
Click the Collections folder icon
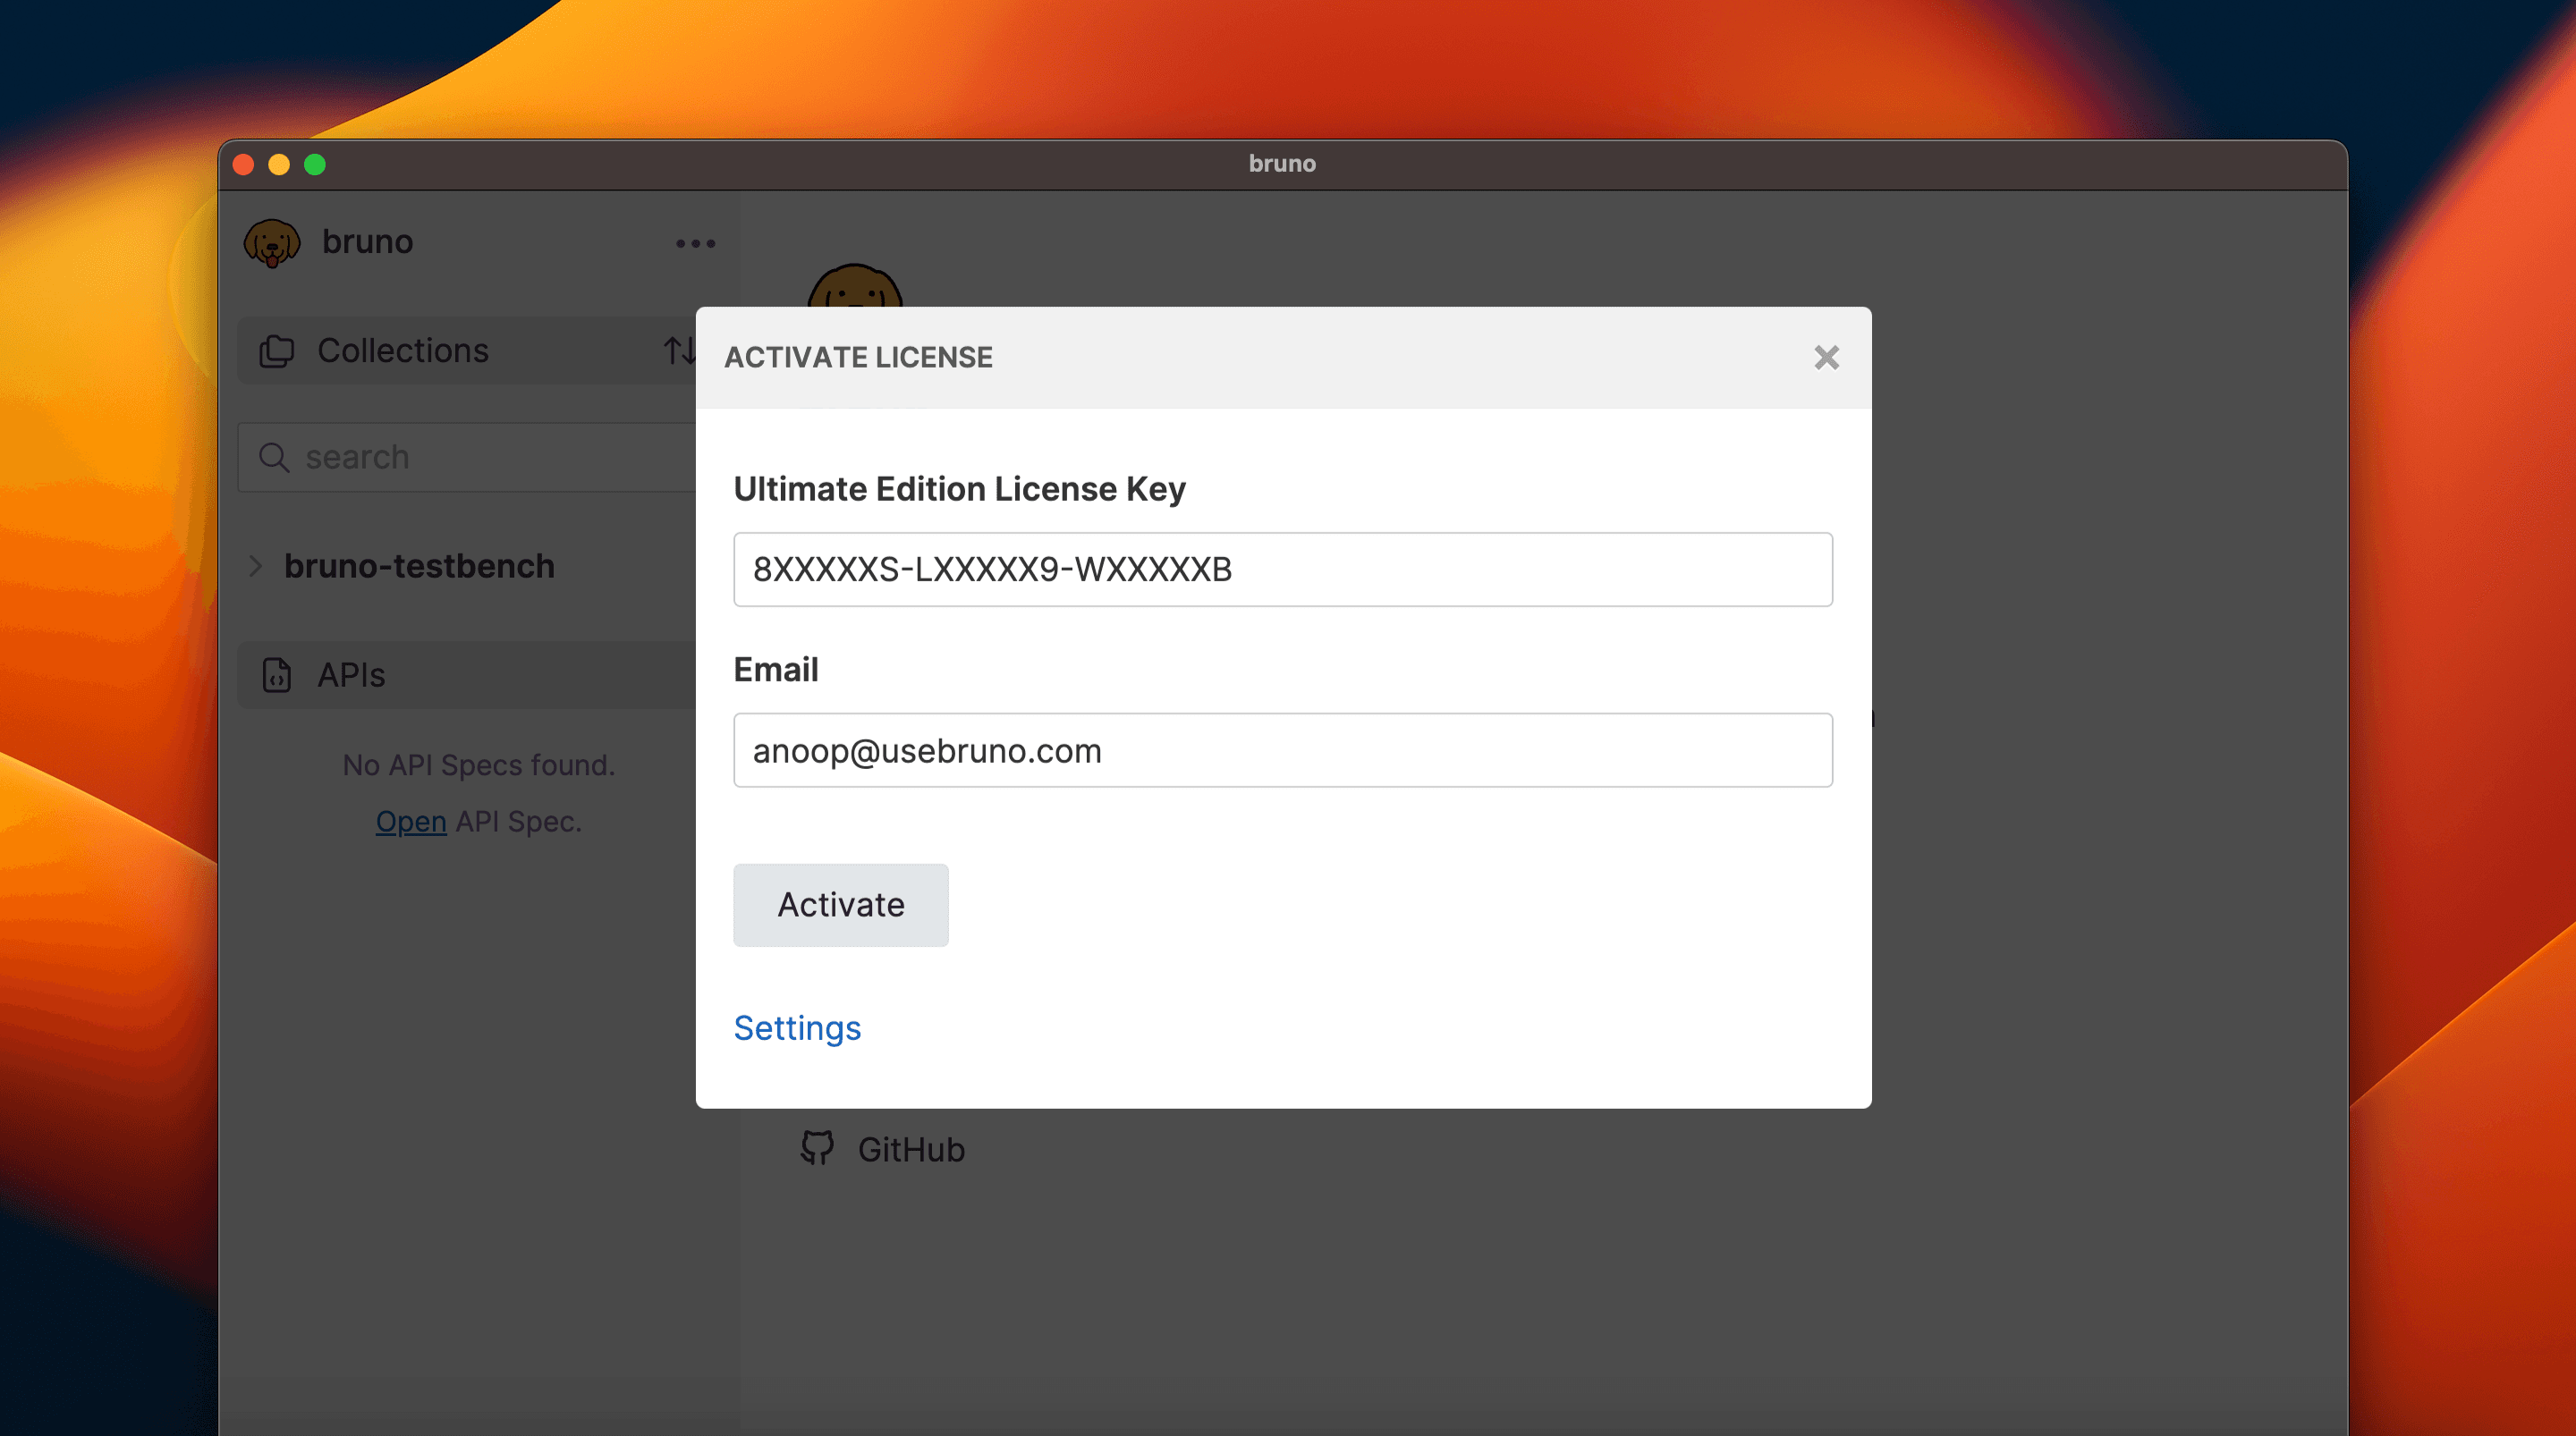point(277,351)
